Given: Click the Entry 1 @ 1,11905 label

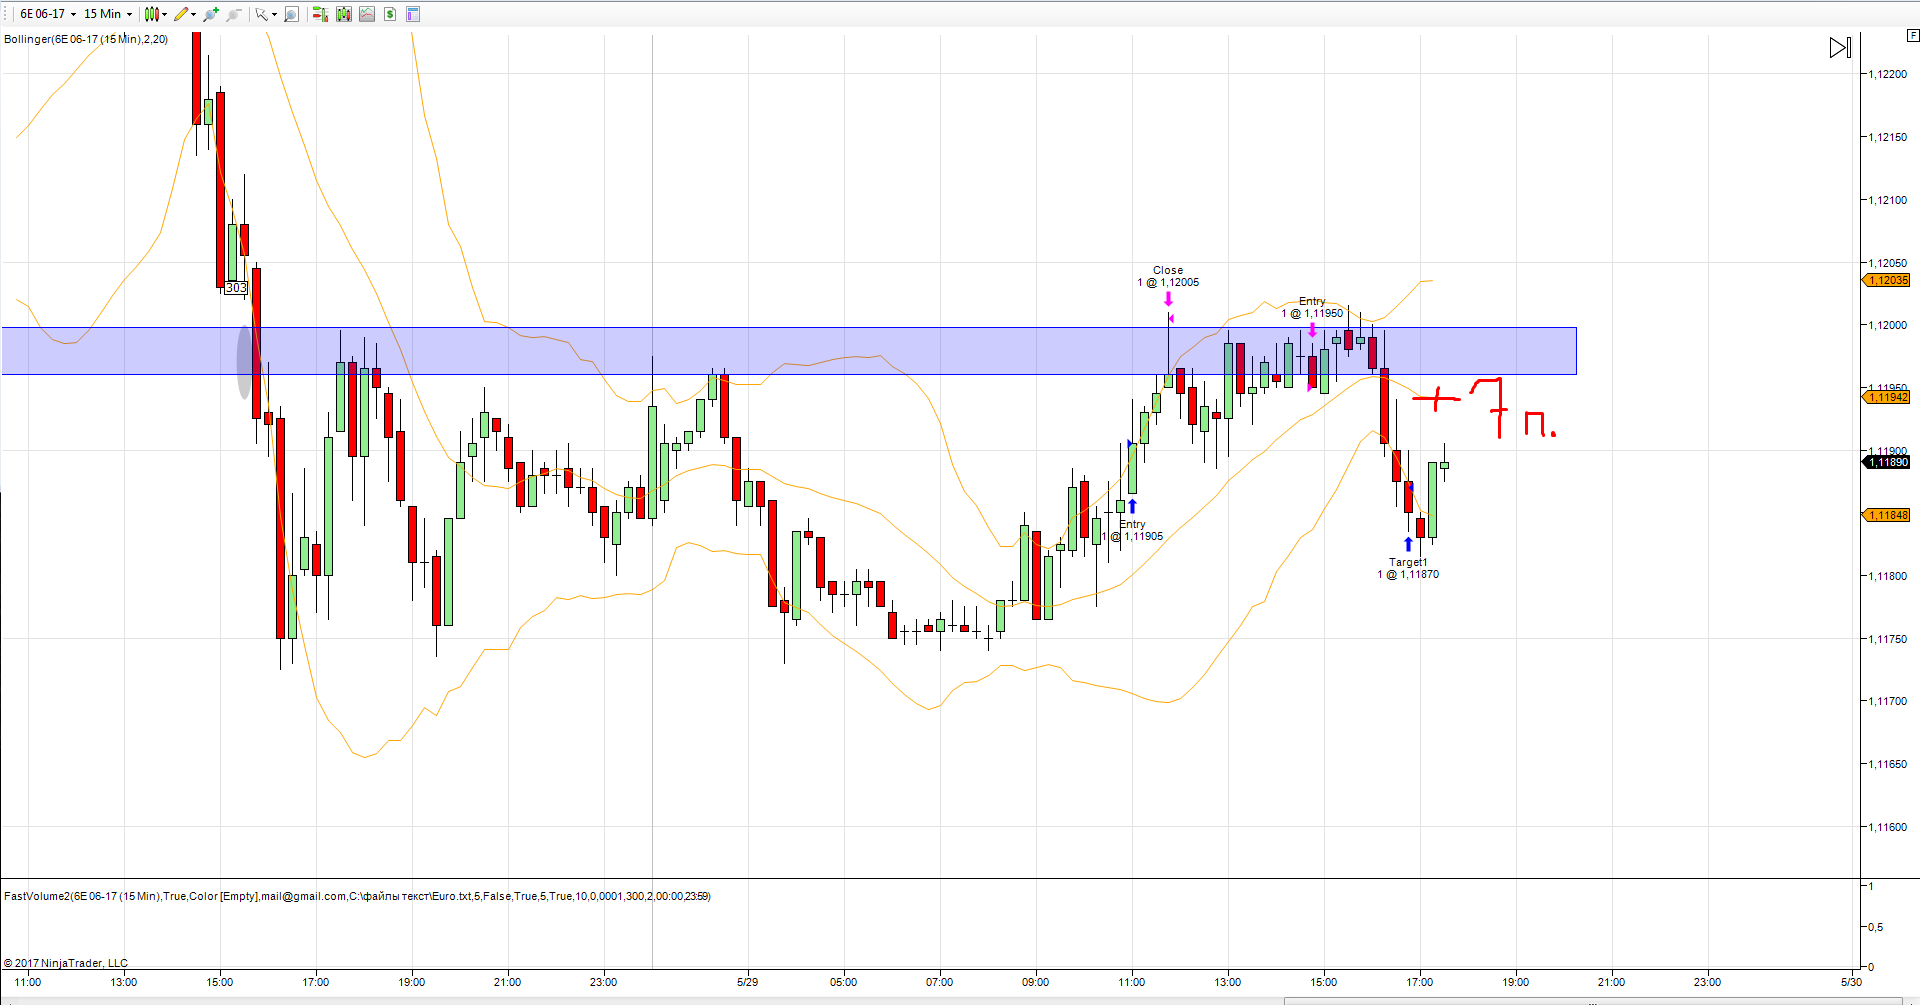Looking at the screenshot, I should point(1133,530).
